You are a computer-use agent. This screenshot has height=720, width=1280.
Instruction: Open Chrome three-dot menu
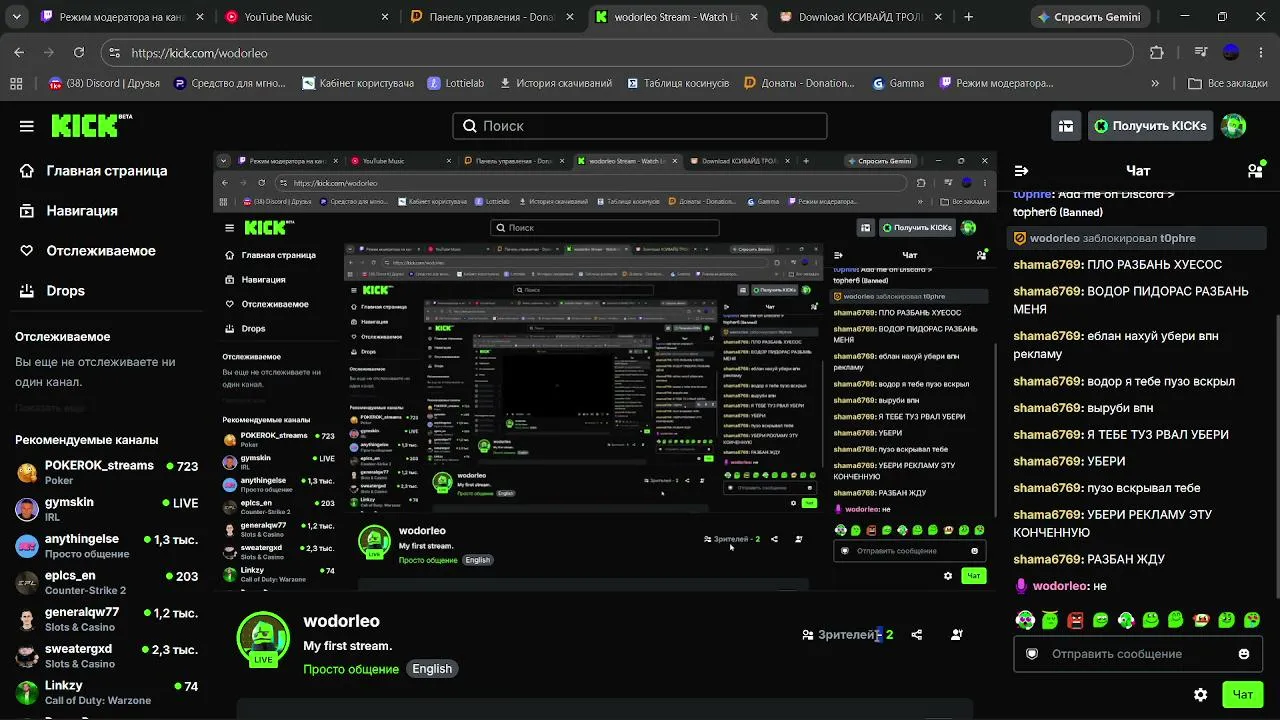click(x=1260, y=53)
